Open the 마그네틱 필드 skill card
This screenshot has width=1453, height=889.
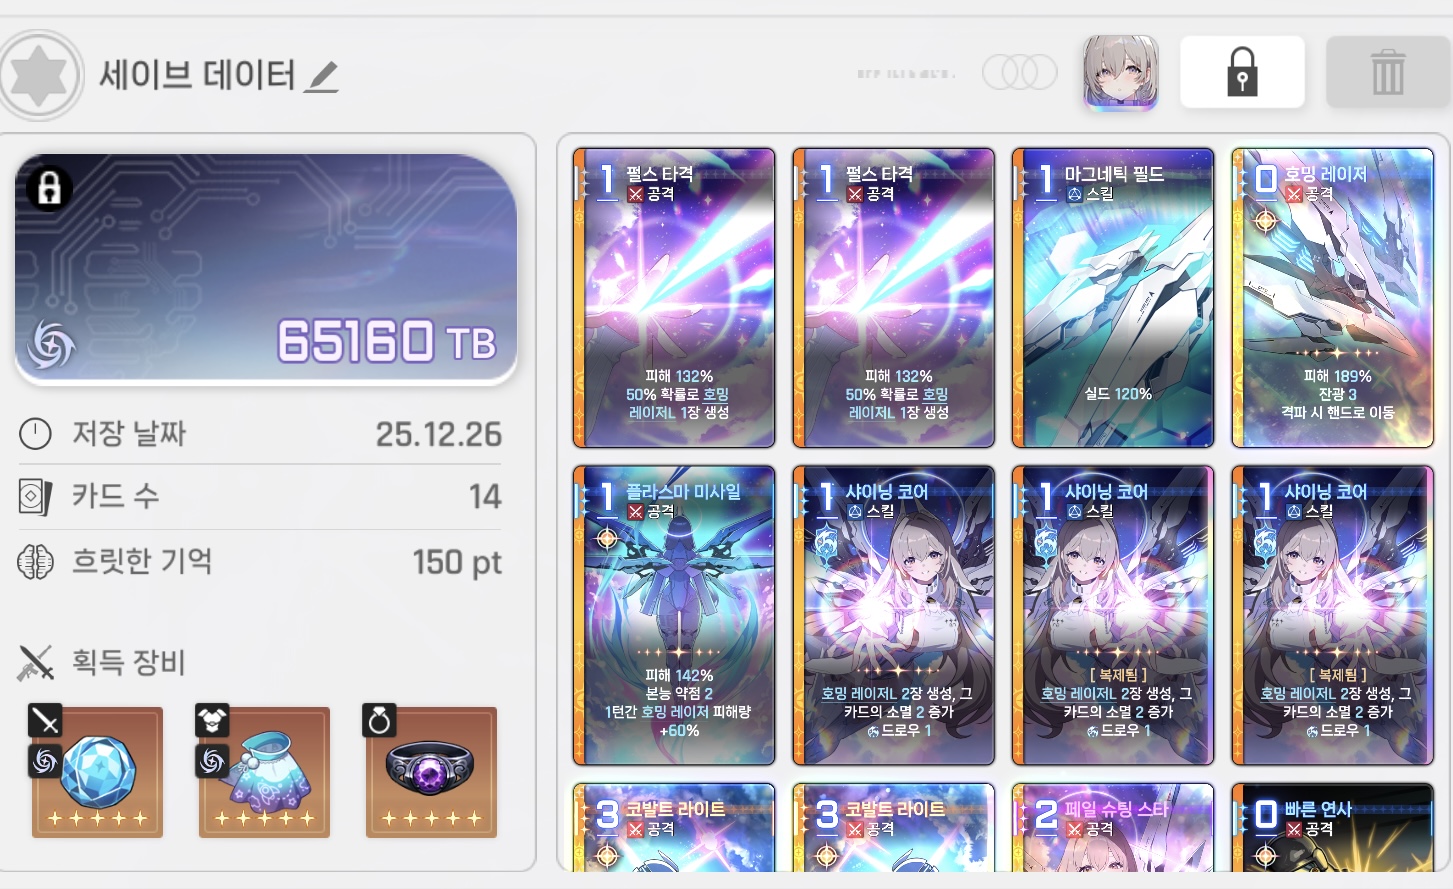tap(1113, 298)
